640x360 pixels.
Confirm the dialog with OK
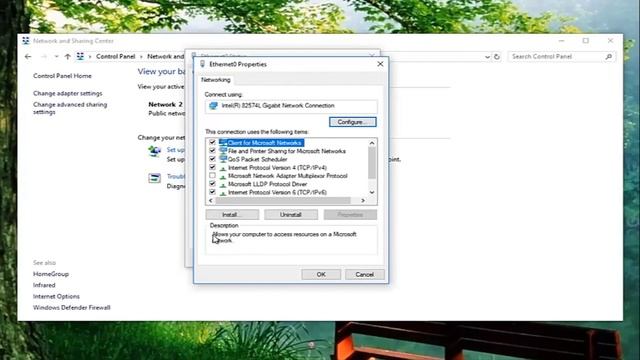pos(321,274)
